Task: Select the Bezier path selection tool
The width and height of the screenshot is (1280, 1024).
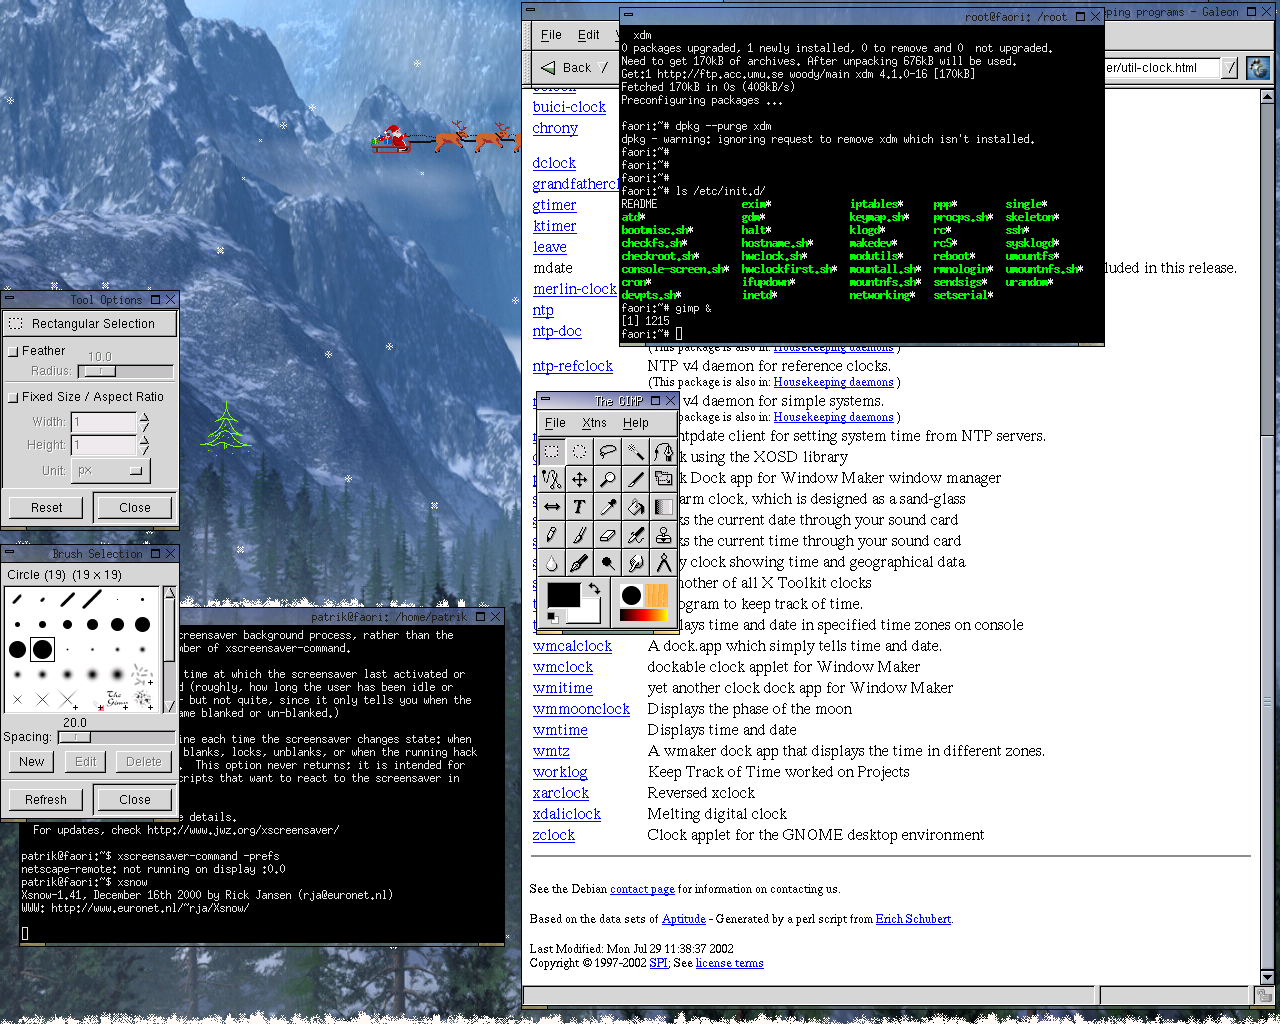Action: (663, 451)
